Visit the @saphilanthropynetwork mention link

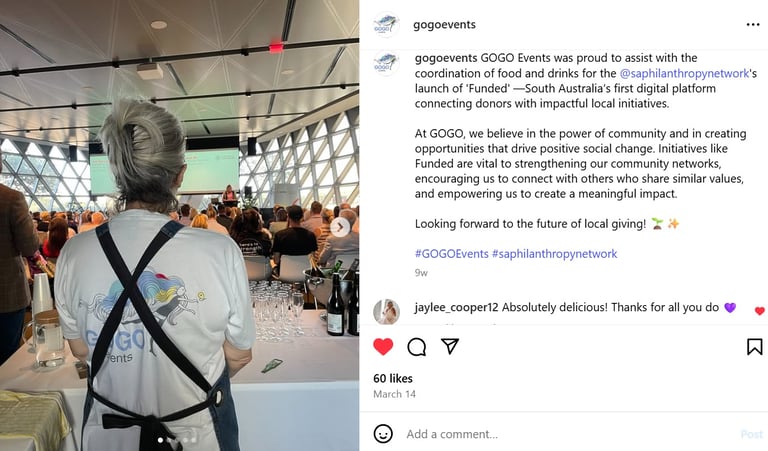(x=684, y=73)
